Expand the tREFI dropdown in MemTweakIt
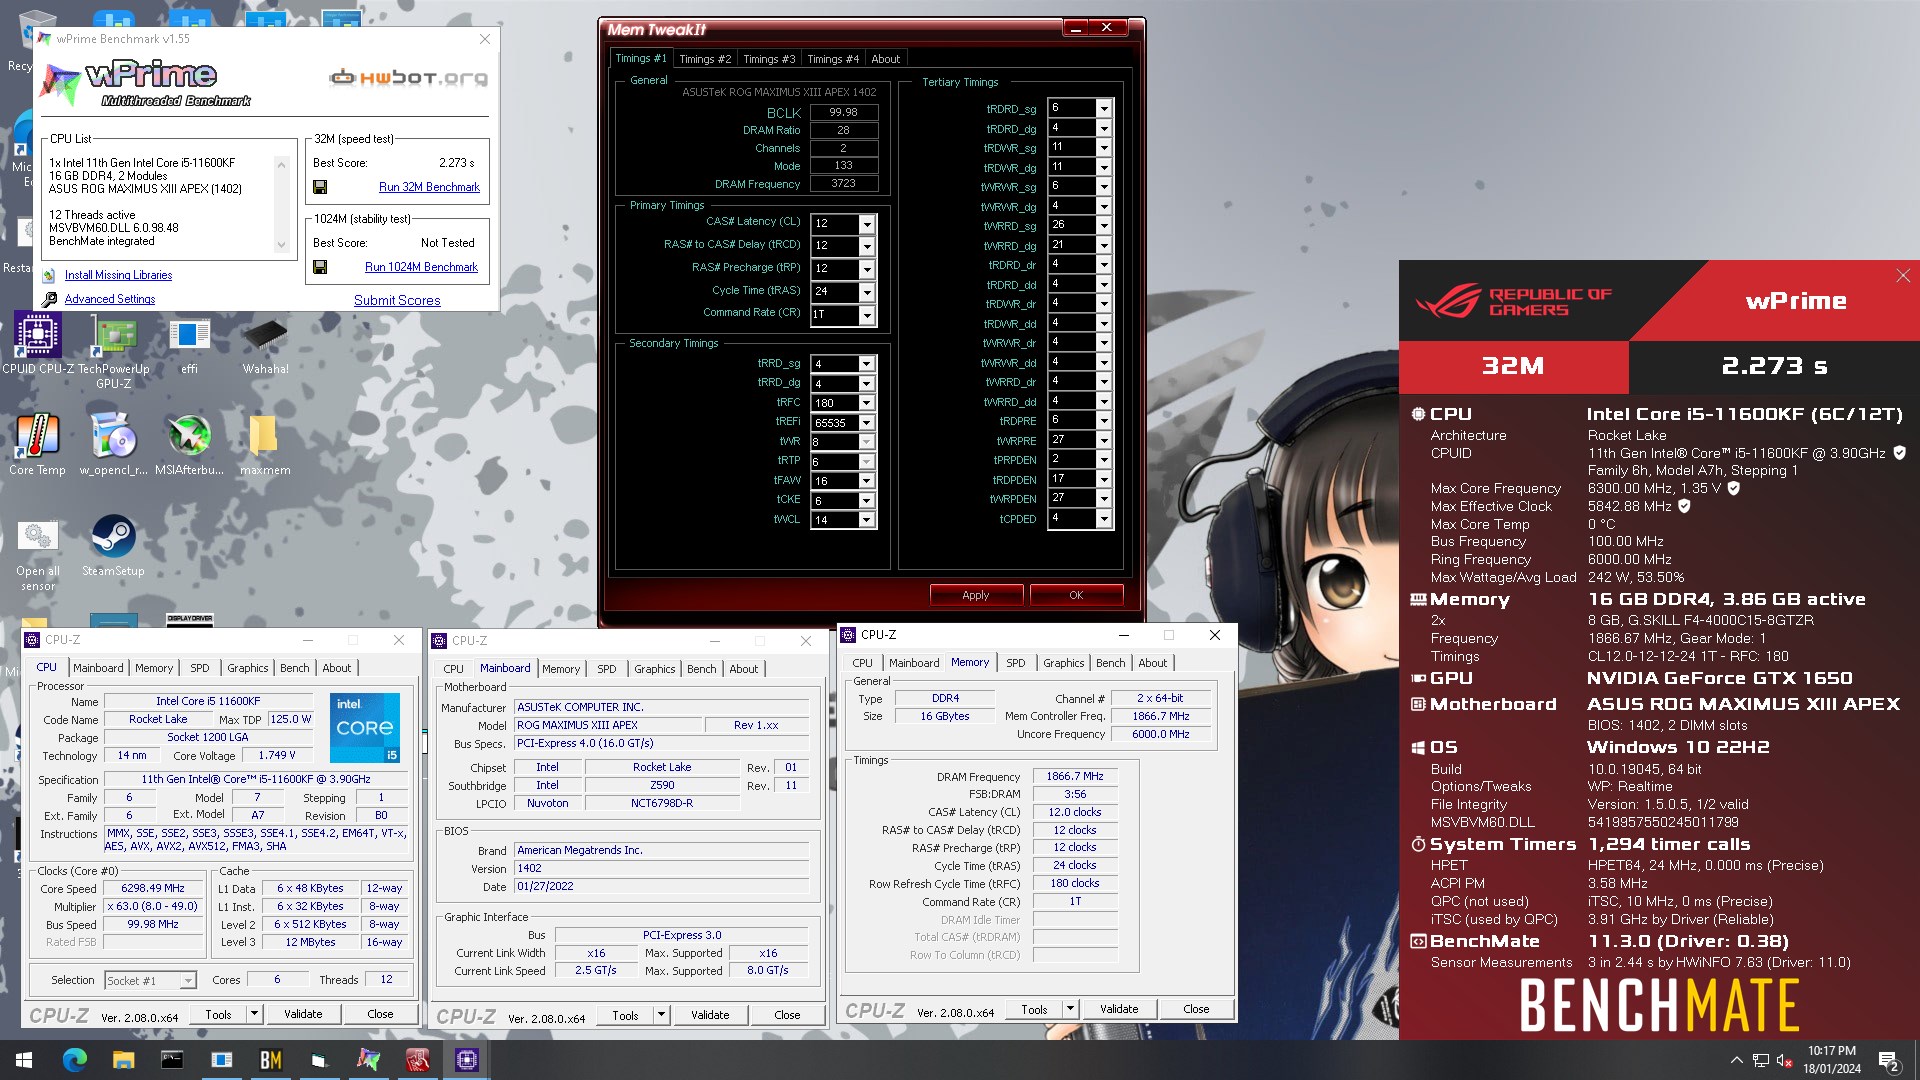This screenshot has width=1920, height=1080. 867,423
